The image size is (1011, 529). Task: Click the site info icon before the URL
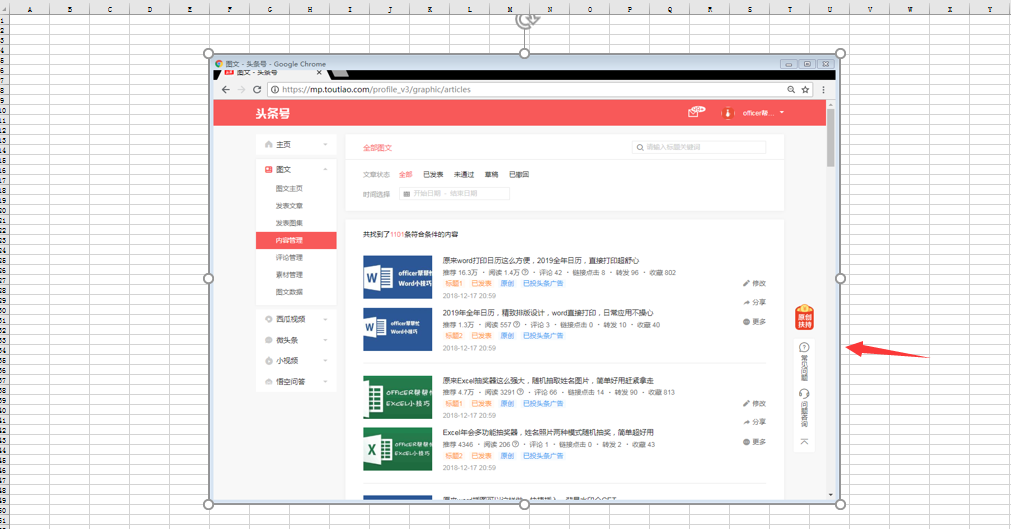tap(275, 90)
